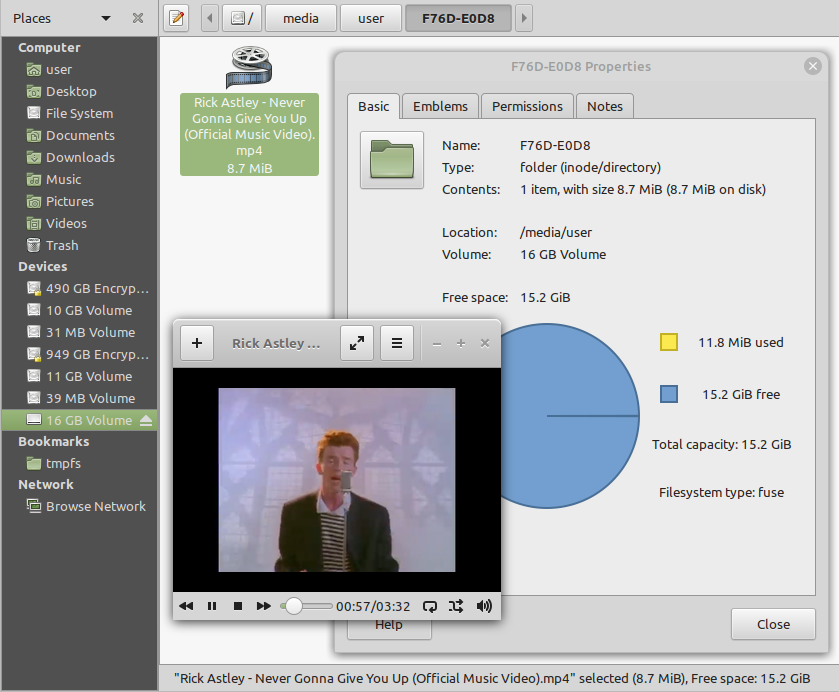839x692 pixels.
Task: Open Videos folder in sidebar
Action: pyautogui.click(x=79, y=223)
